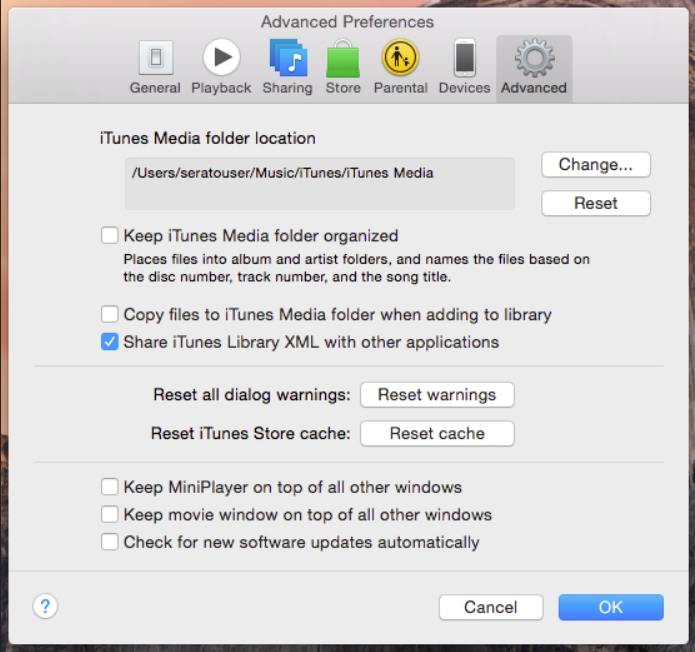The height and width of the screenshot is (652, 695).
Task: Click the Reset warnings button
Action: tap(437, 395)
